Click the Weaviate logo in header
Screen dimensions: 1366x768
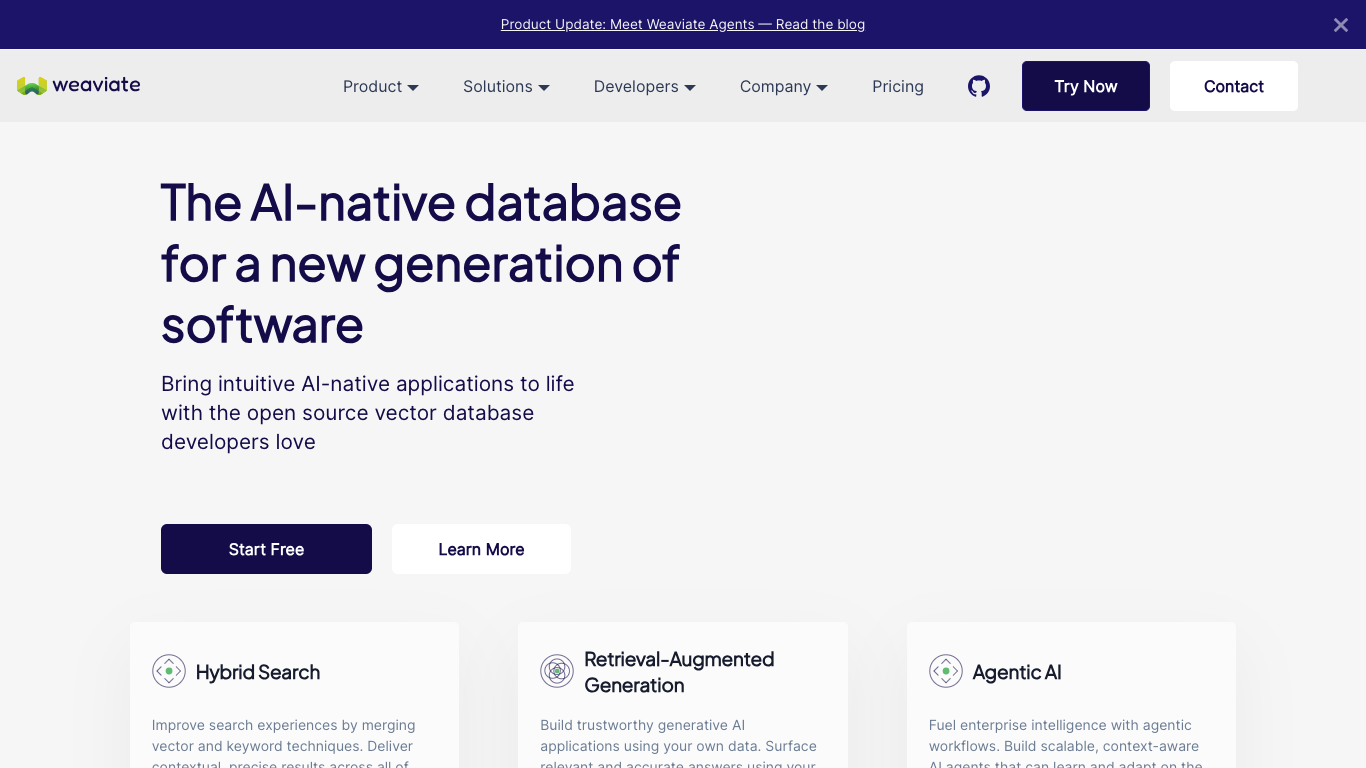(x=78, y=86)
